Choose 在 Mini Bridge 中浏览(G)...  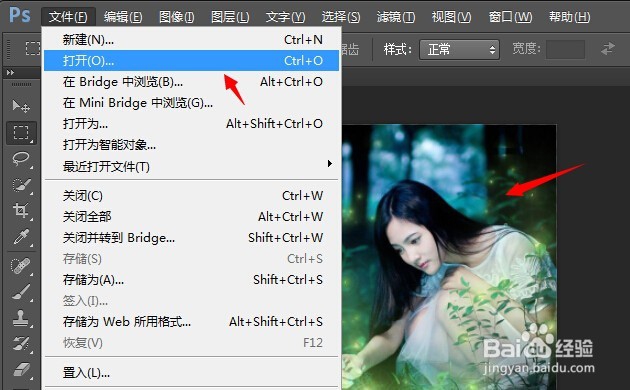point(191,103)
